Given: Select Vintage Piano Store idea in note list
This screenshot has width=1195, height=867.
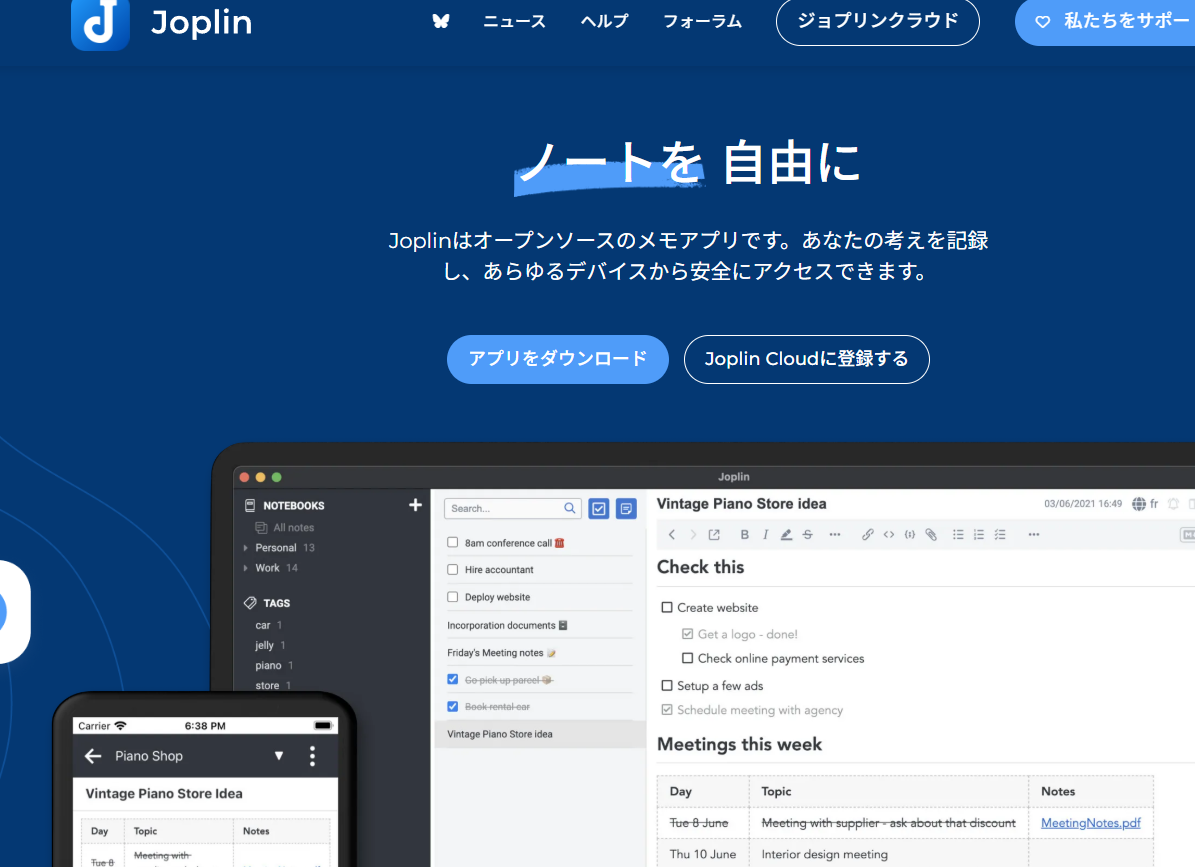Looking at the screenshot, I should 540,734.
